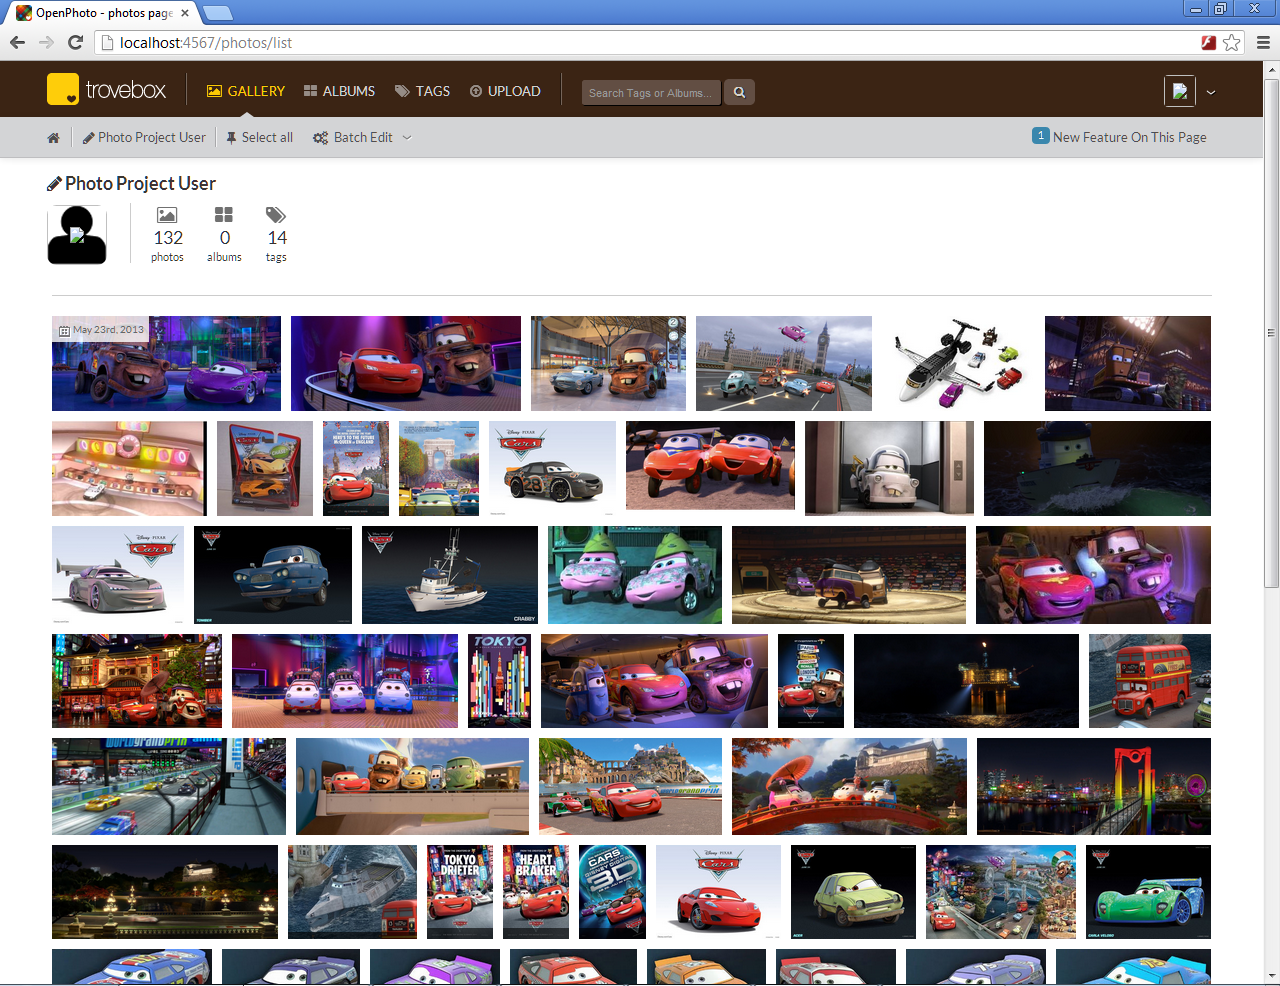This screenshot has height=986, width=1280.
Task: Click Photo Project User in the toolbar
Action: tap(144, 138)
